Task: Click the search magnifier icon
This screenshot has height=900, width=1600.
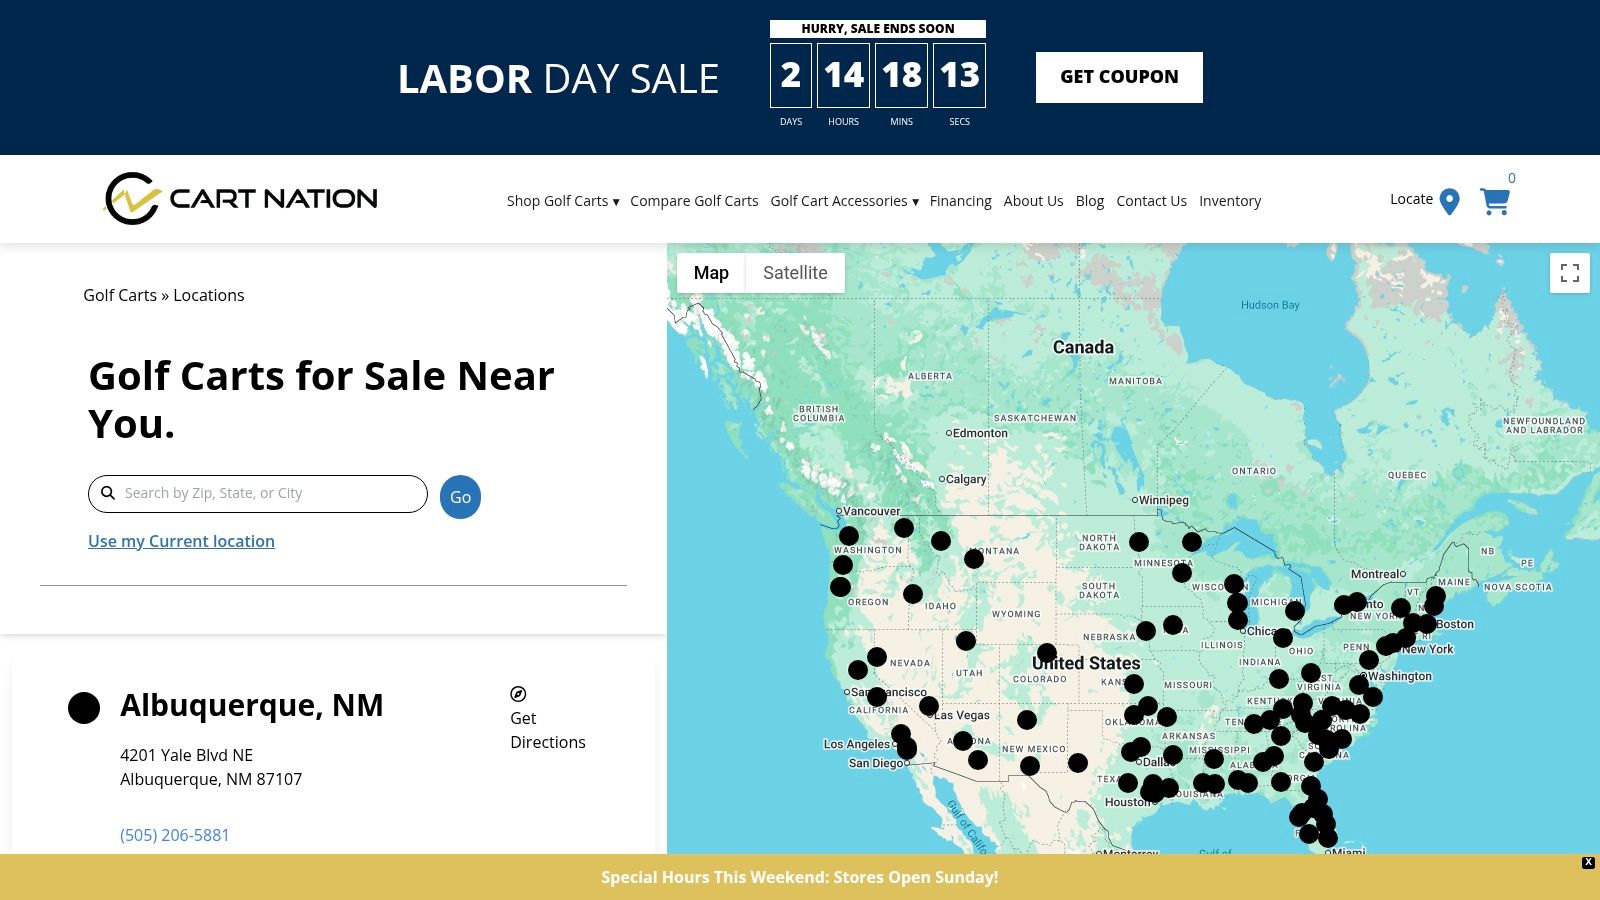Action: (x=108, y=493)
